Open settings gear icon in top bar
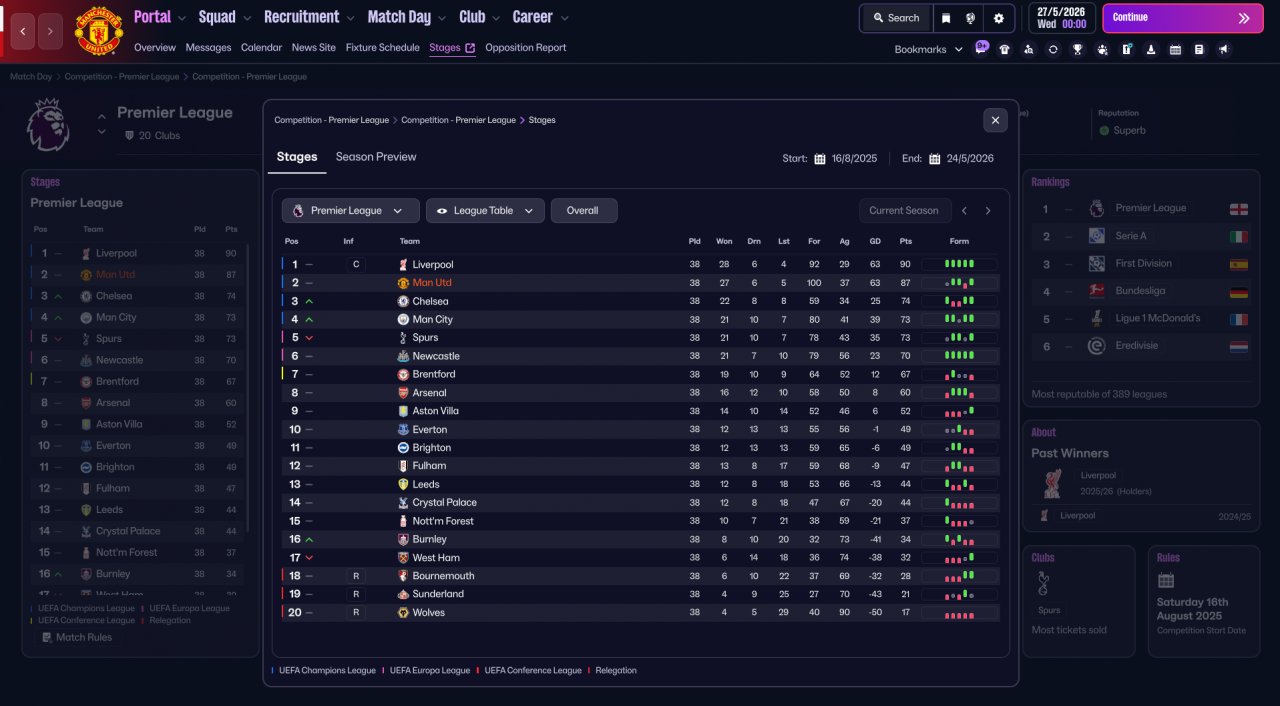The height and width of the screenshot is (706, 1280). [x=999, y=18]
